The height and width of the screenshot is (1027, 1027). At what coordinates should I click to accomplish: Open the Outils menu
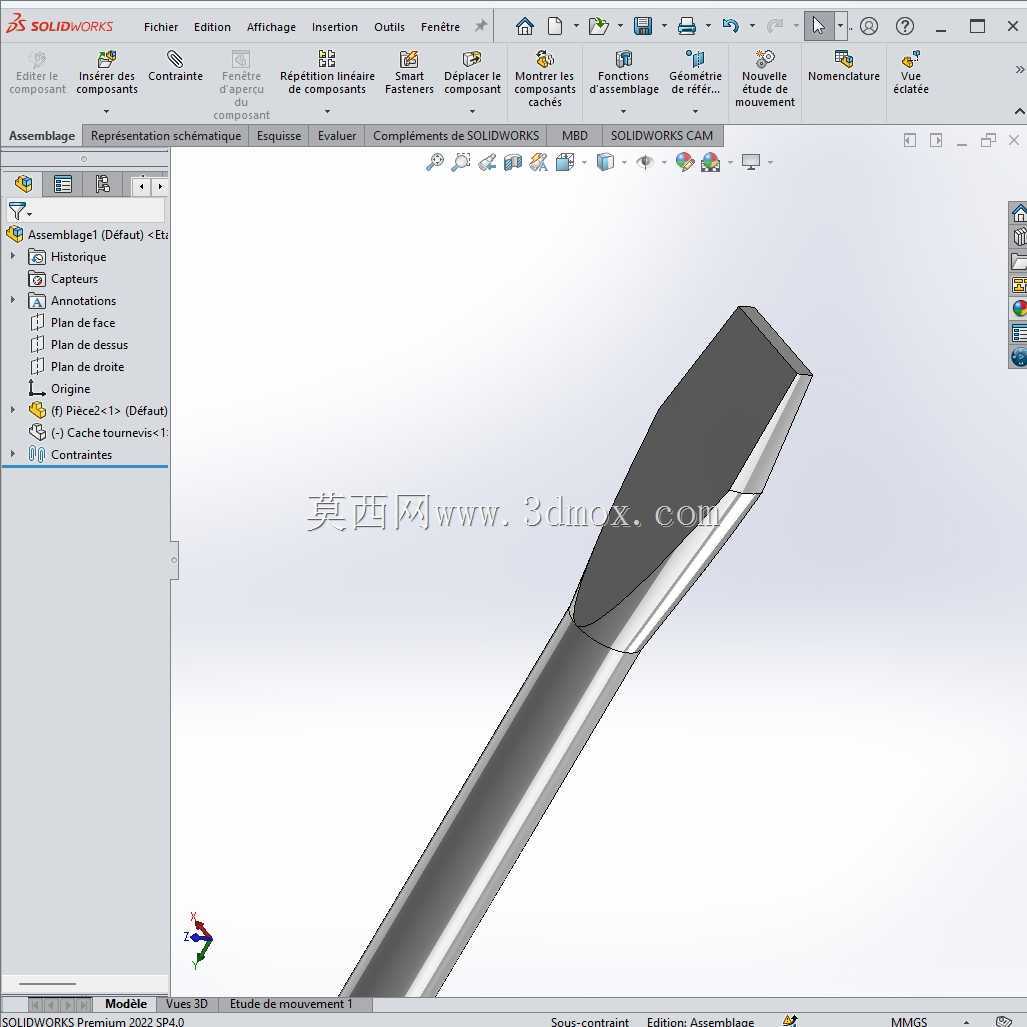[x=389, y=27]
